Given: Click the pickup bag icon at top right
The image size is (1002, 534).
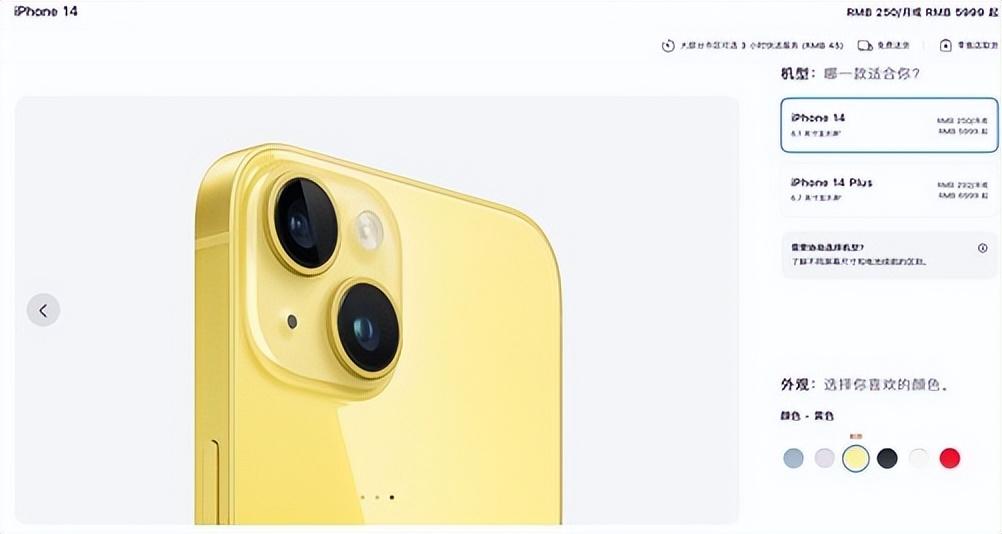Looking at the screenshot, I should pyautogui.click(x=946, y=46).
